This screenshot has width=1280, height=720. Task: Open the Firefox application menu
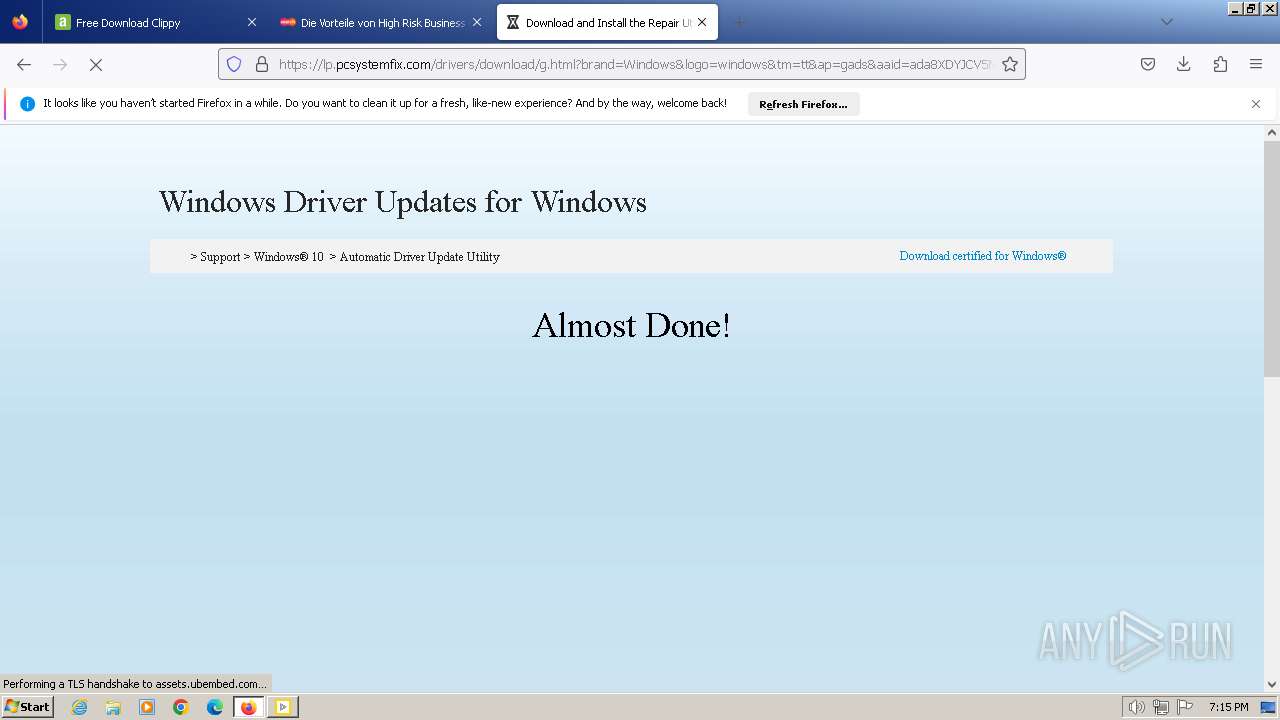[1256, 64]
